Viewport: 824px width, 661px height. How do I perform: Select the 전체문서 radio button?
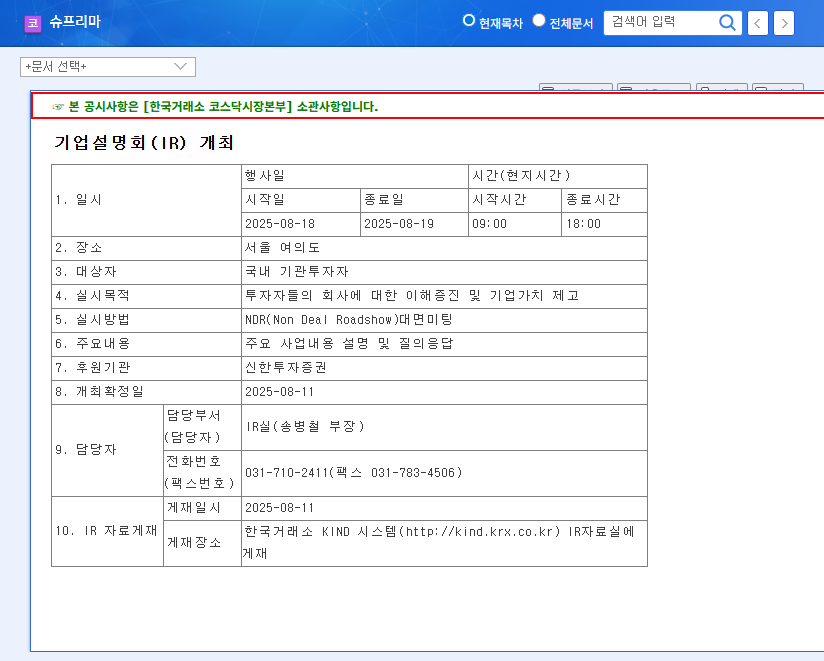point(538,19)
